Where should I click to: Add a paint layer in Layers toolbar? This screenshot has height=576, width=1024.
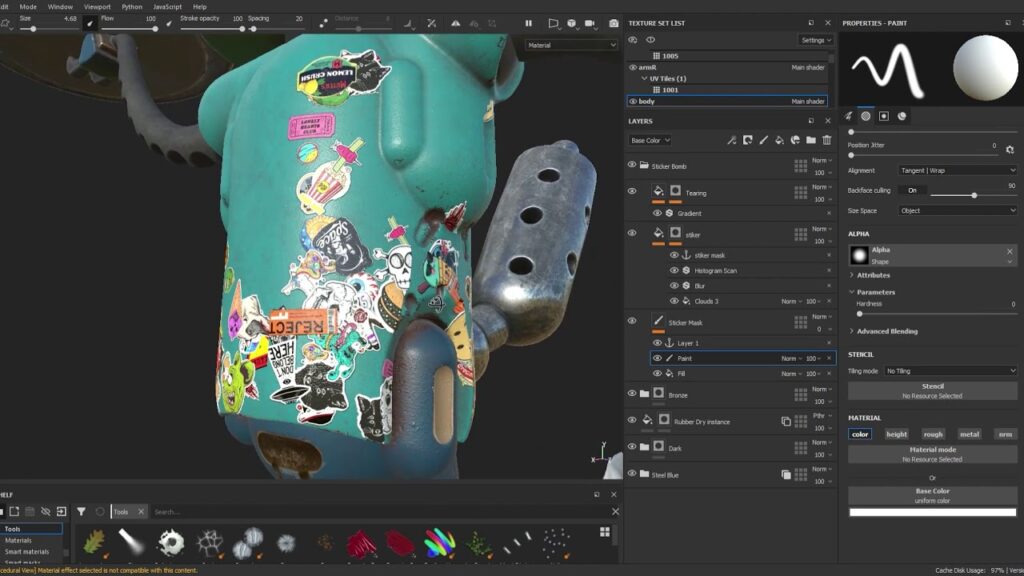tap(763, 140)
